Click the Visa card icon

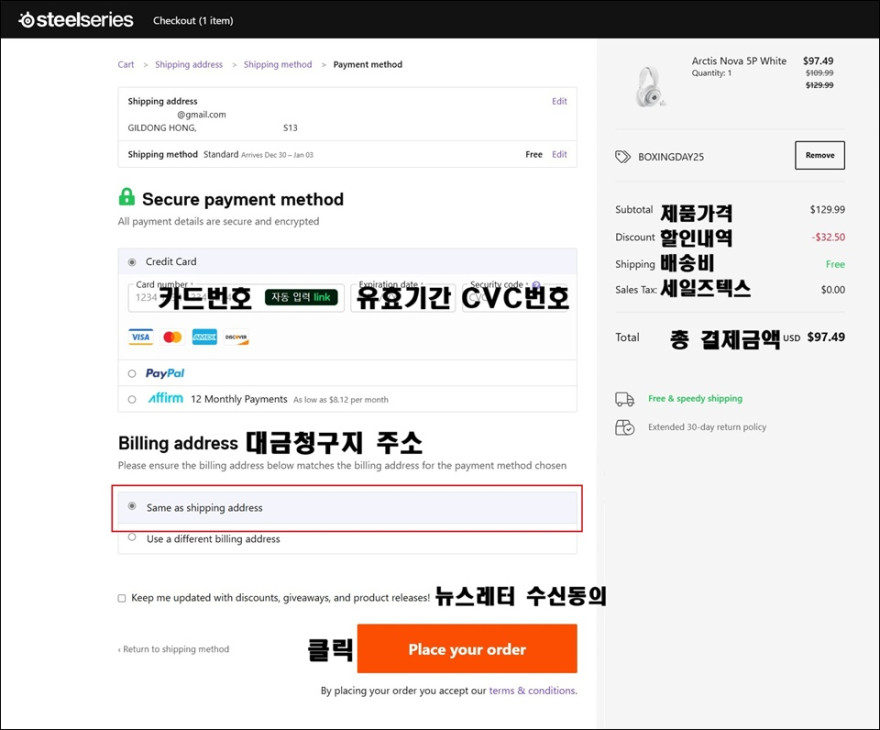pyautogui.click(x=140, y=337)
